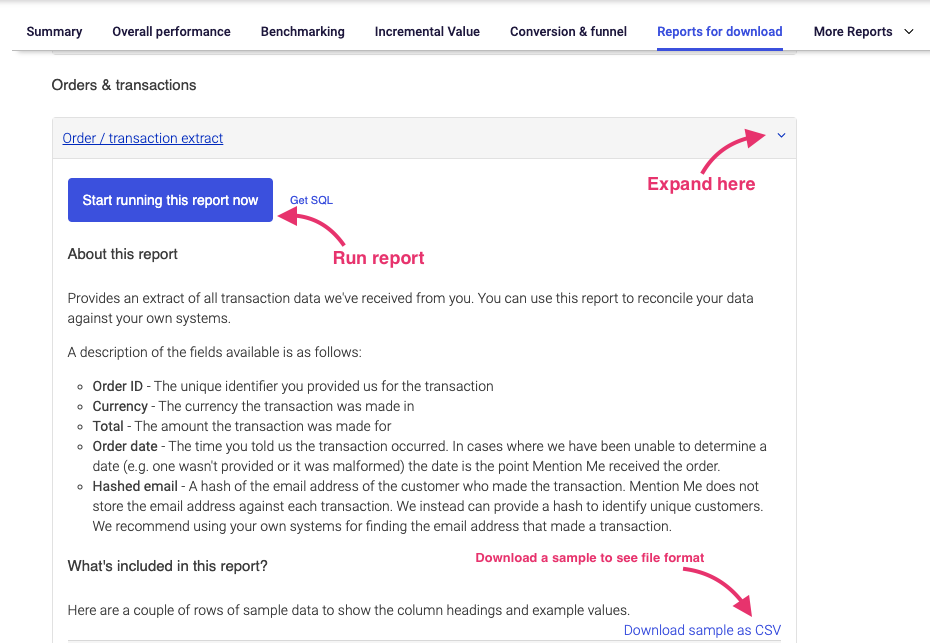Click the About this report heading
This screenshot has width=930, height=643.
[123, 254]
